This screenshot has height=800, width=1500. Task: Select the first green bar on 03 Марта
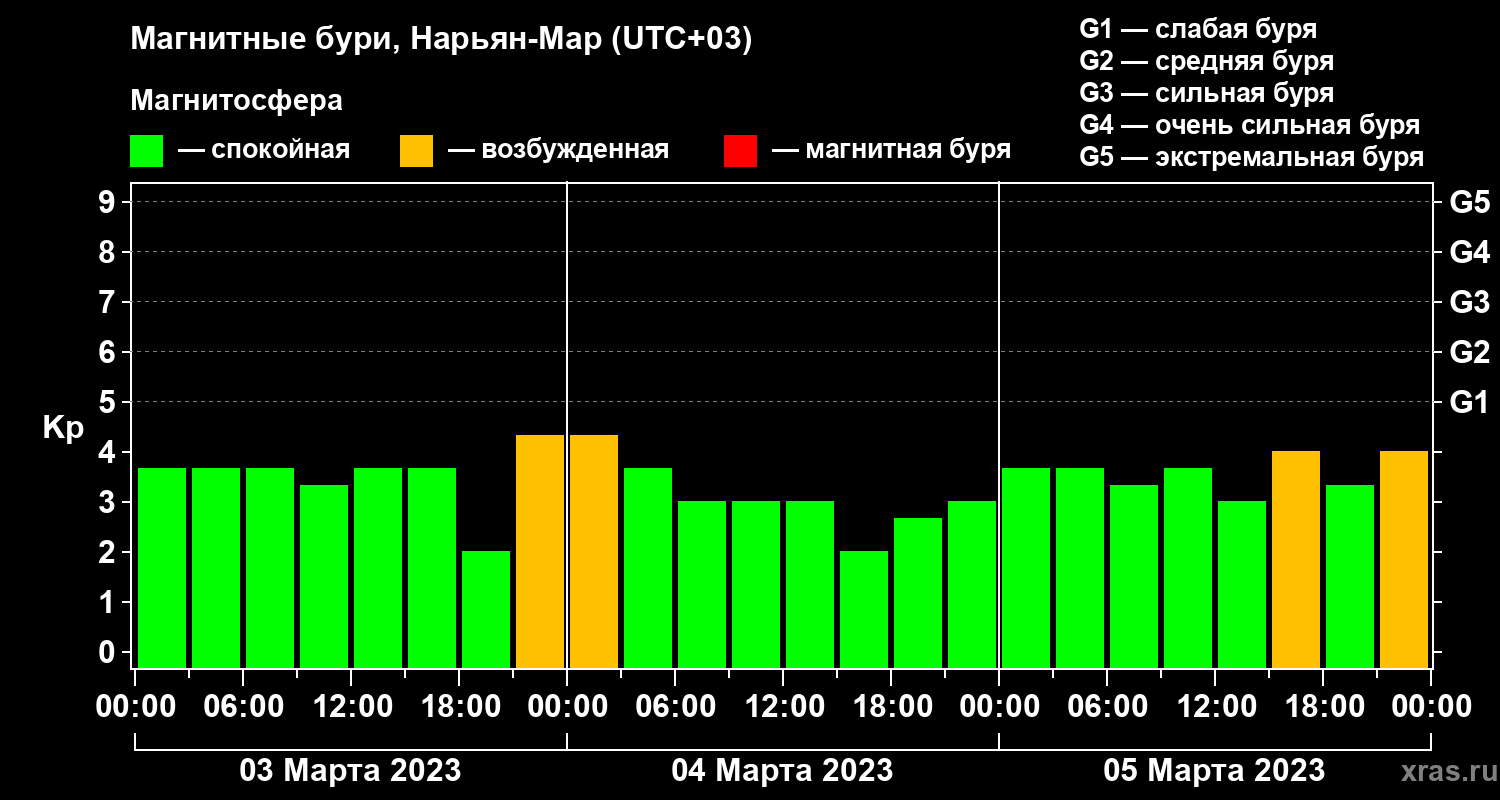(162, 568)
